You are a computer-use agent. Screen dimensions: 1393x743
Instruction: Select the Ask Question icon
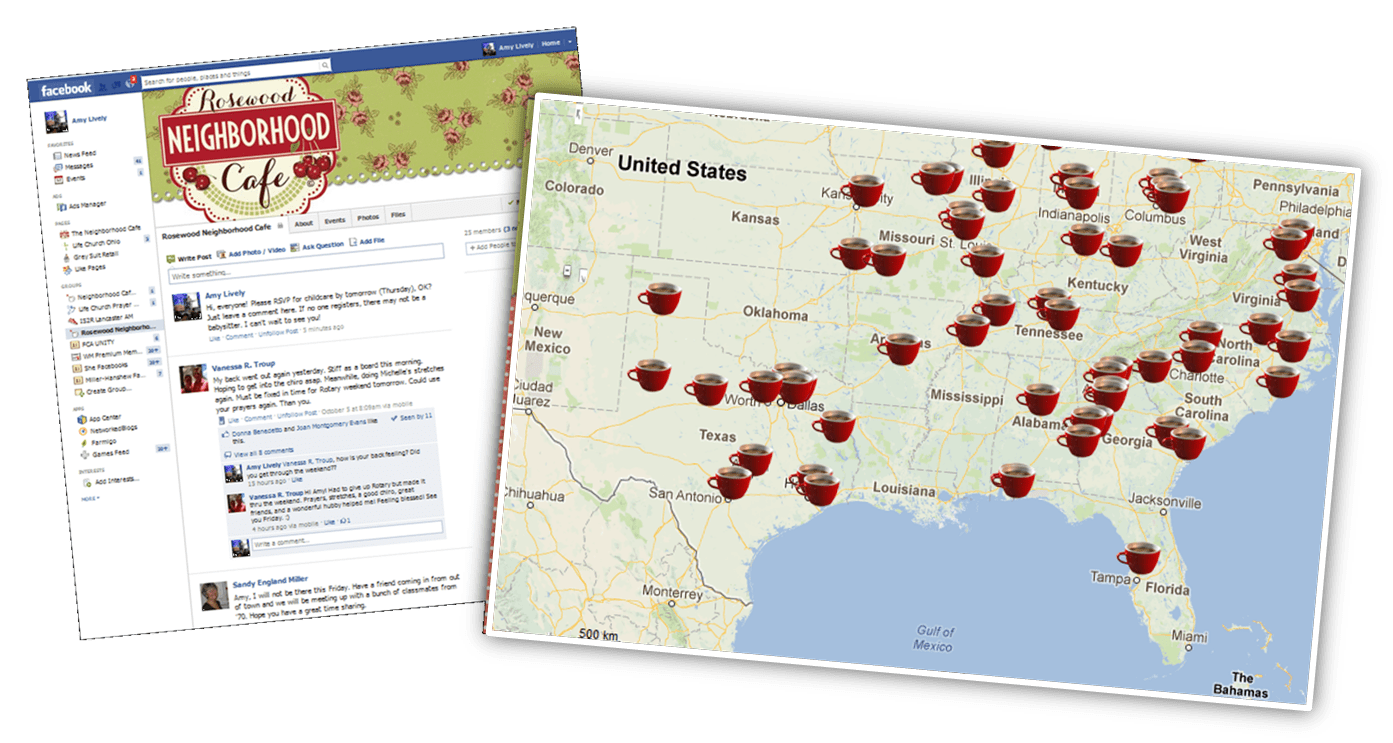point(295,246)
